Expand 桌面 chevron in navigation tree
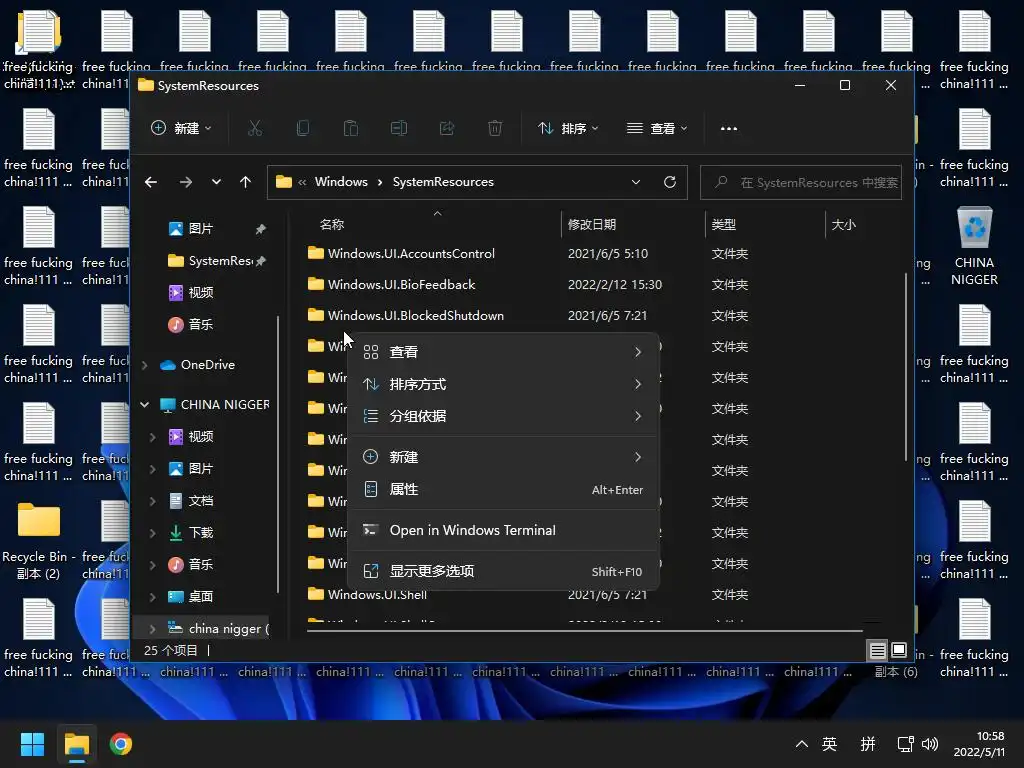Screen dimensions: 1024x768 (153, 597)
